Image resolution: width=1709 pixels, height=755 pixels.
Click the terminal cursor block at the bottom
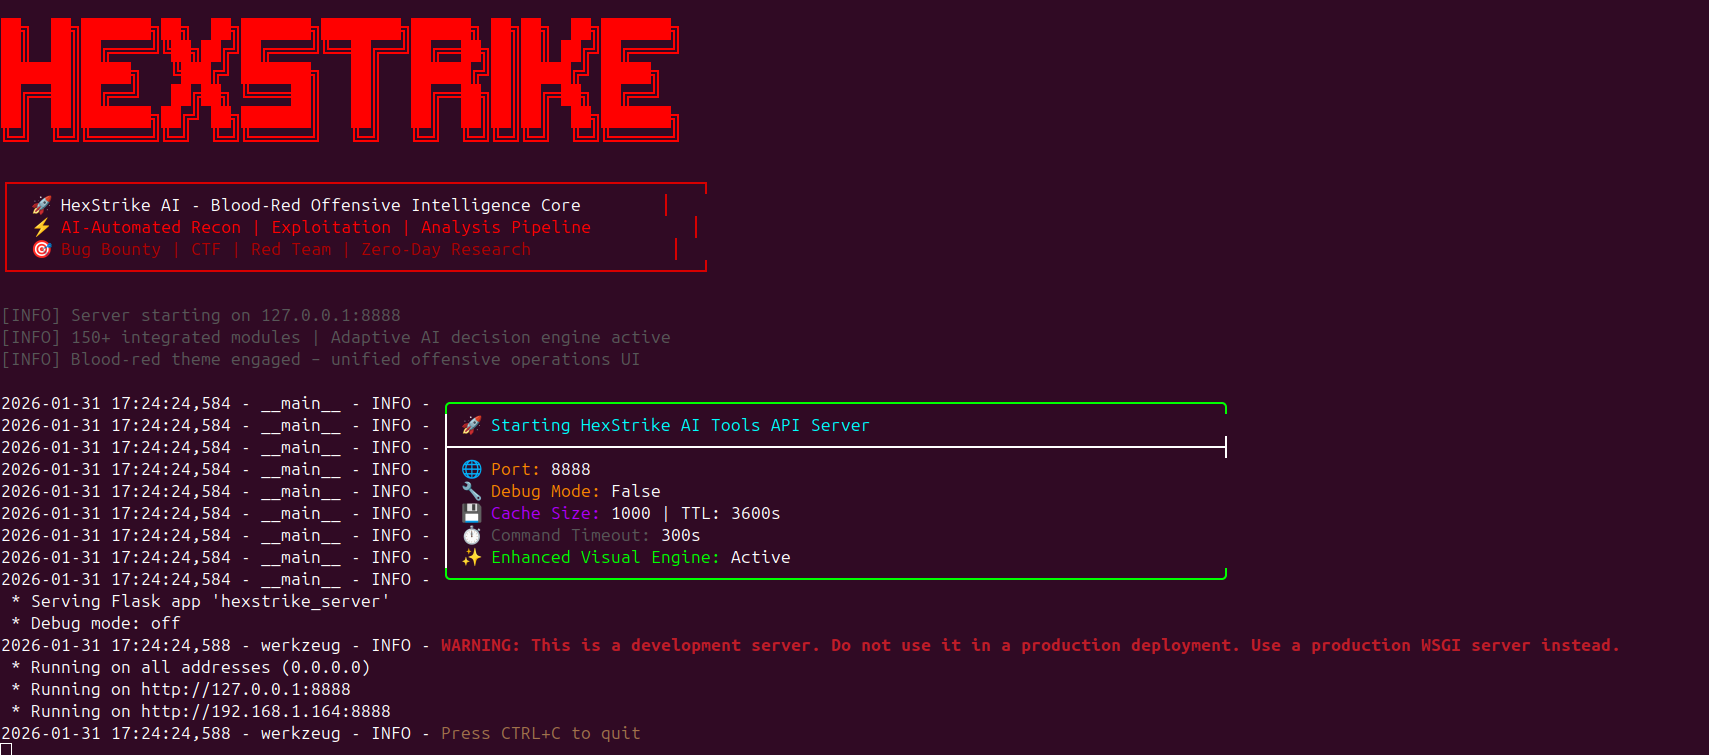coord(6,749)
